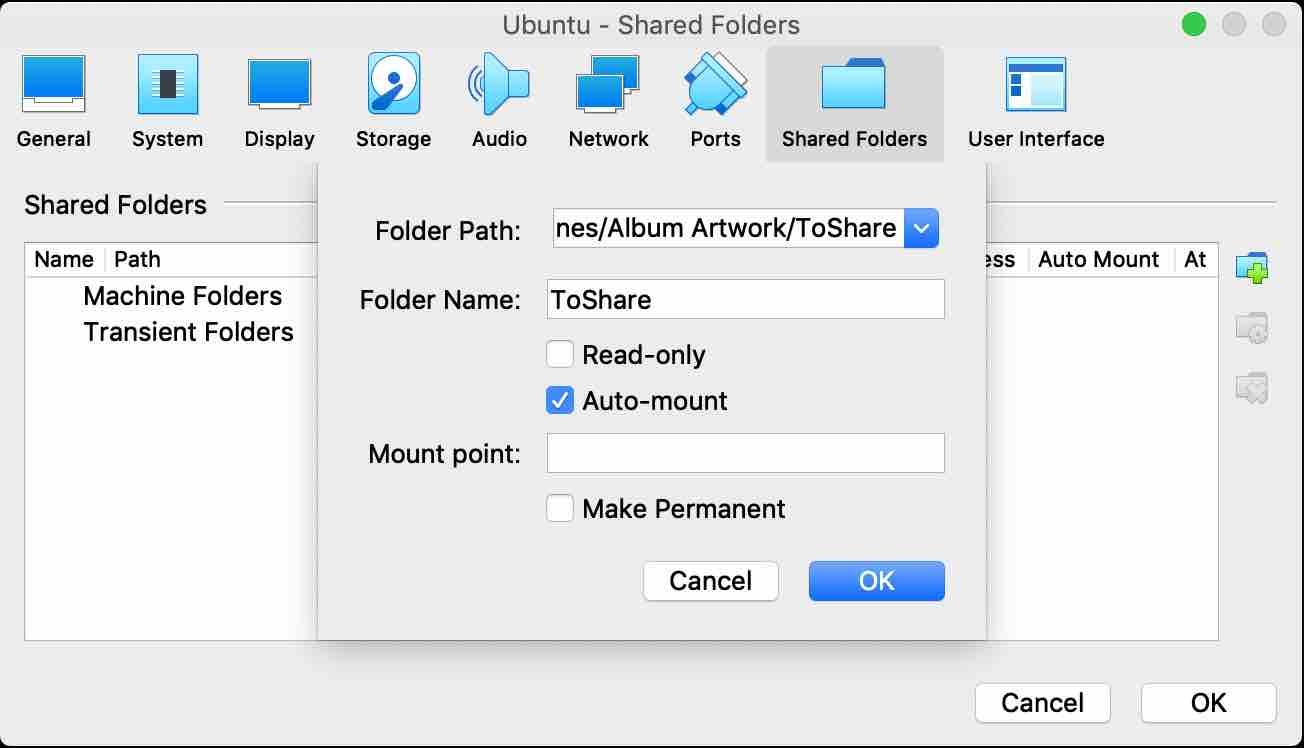Viewport: 1304px width, 748px height.
Task: Open the Audio settings page
Action: pyautogui.click(x=499, y=97)
